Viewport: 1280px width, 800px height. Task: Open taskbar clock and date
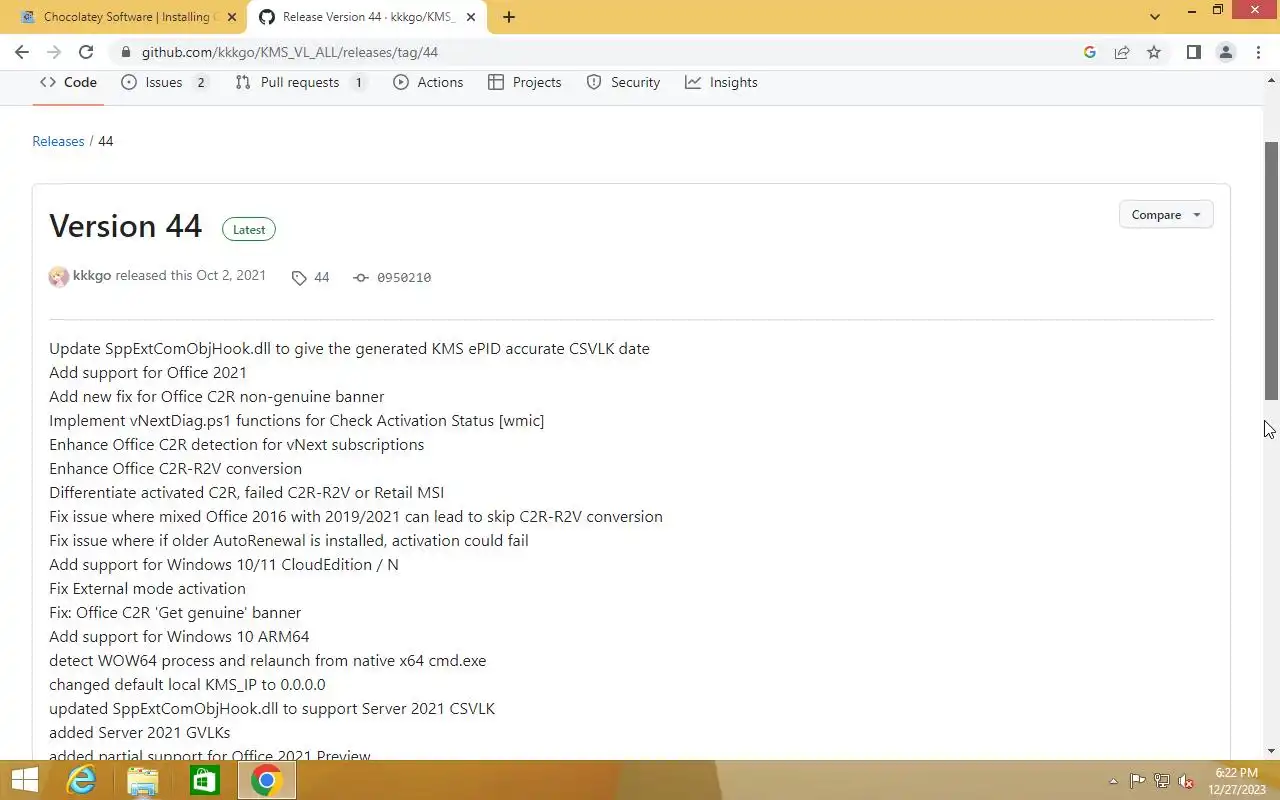point(1238,781)
